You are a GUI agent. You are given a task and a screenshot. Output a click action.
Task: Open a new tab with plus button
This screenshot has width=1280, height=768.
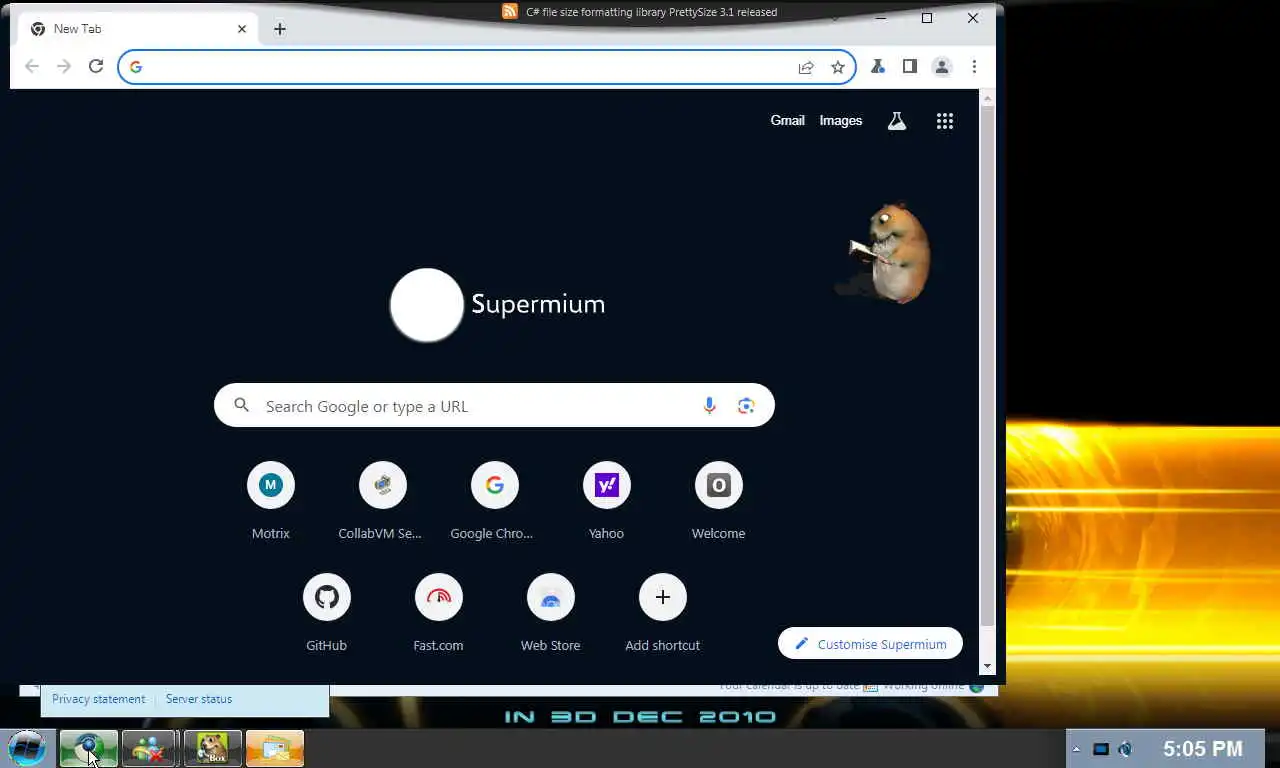tap(280, 29)
